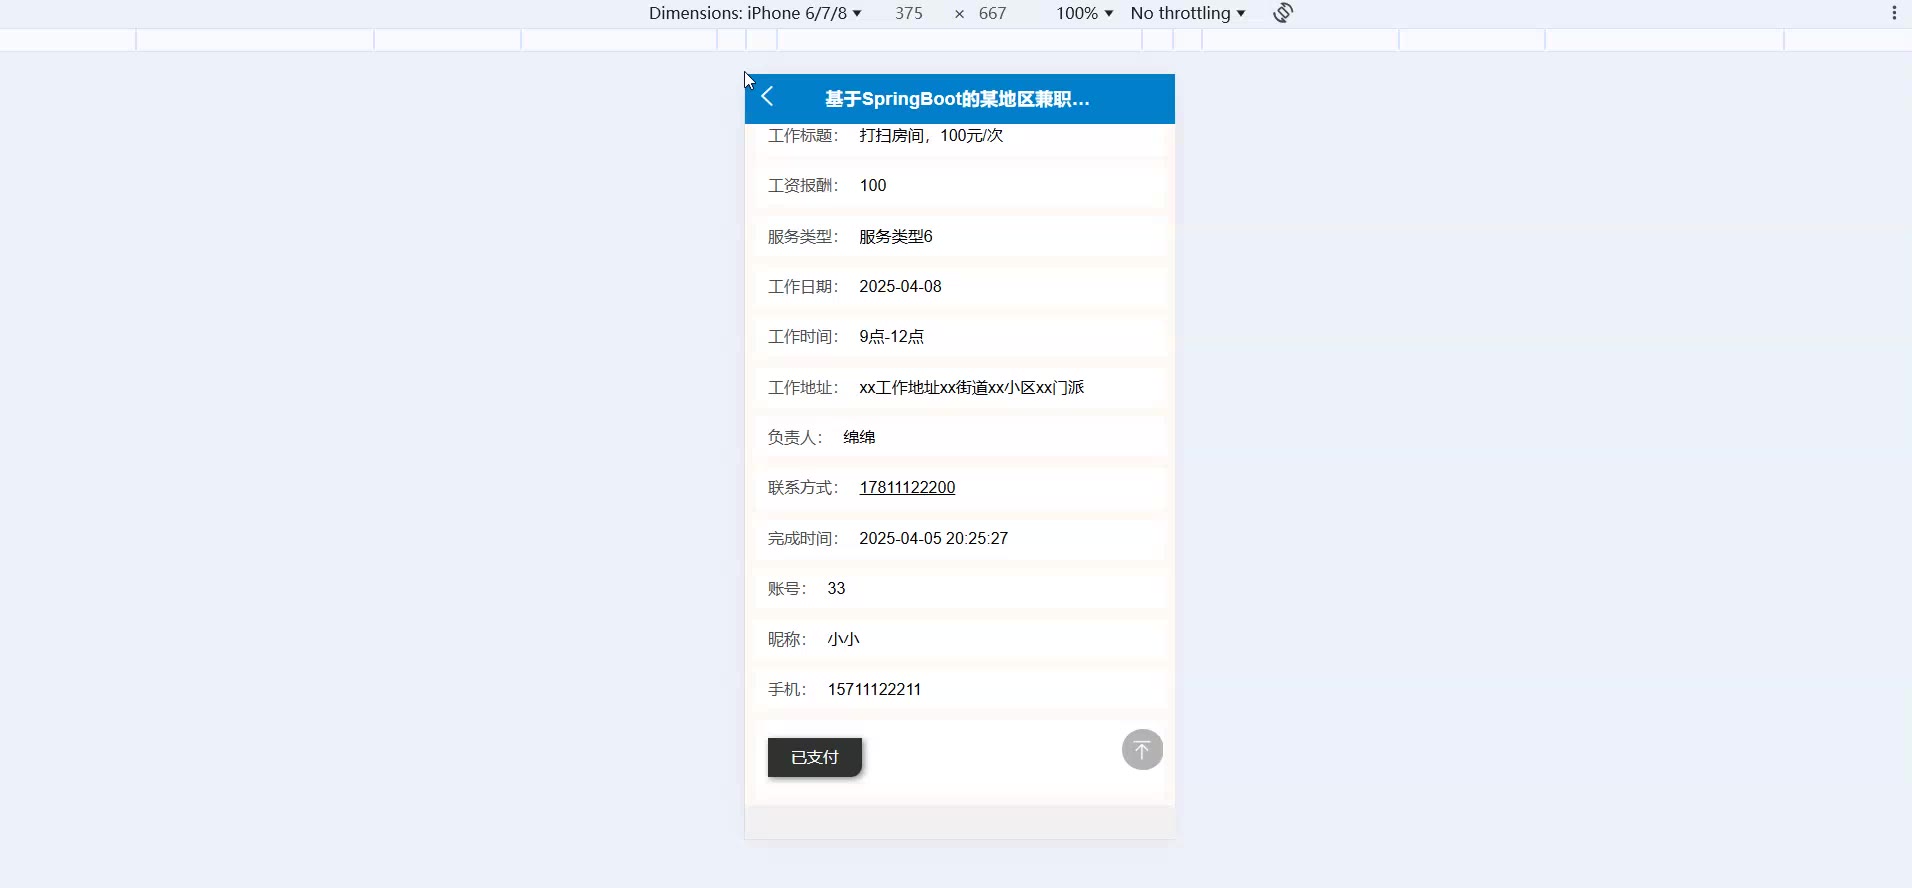The width and height of the screenshot is (1912, 888).
Task: Open the No throttling dropdown
Action: (x=1188, y=13)
